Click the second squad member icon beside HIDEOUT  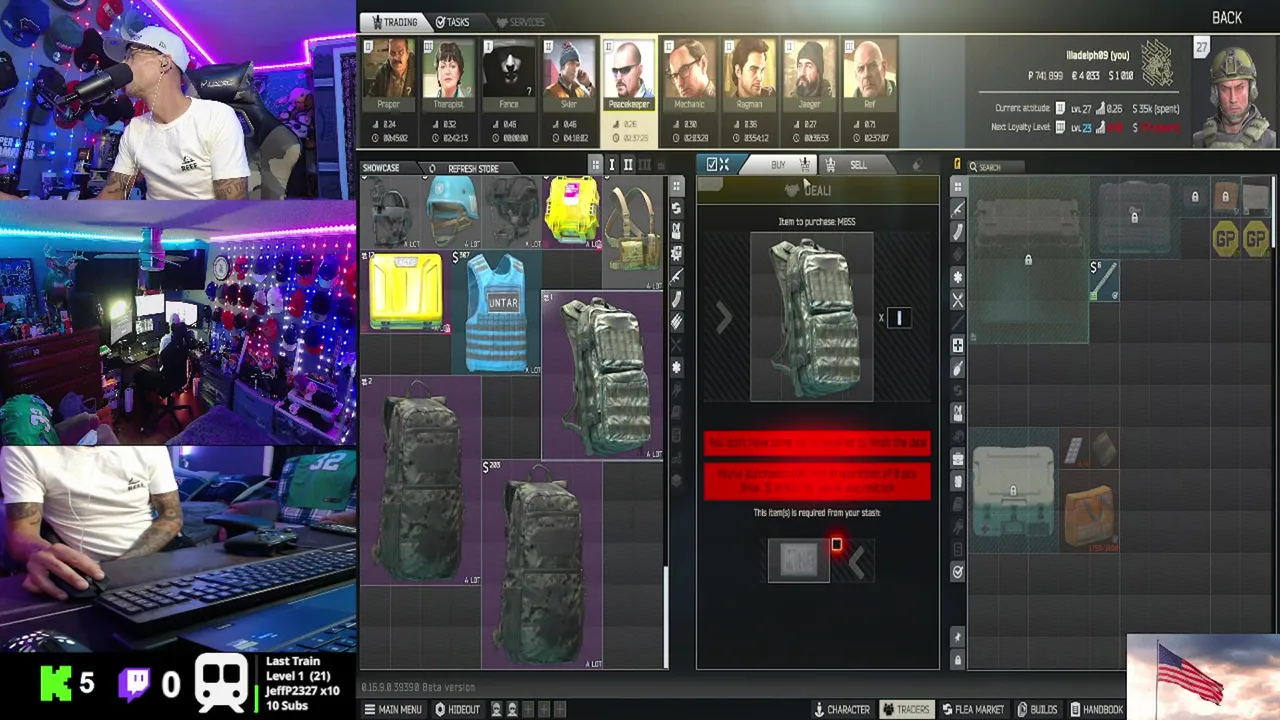(x=512, y=709)
